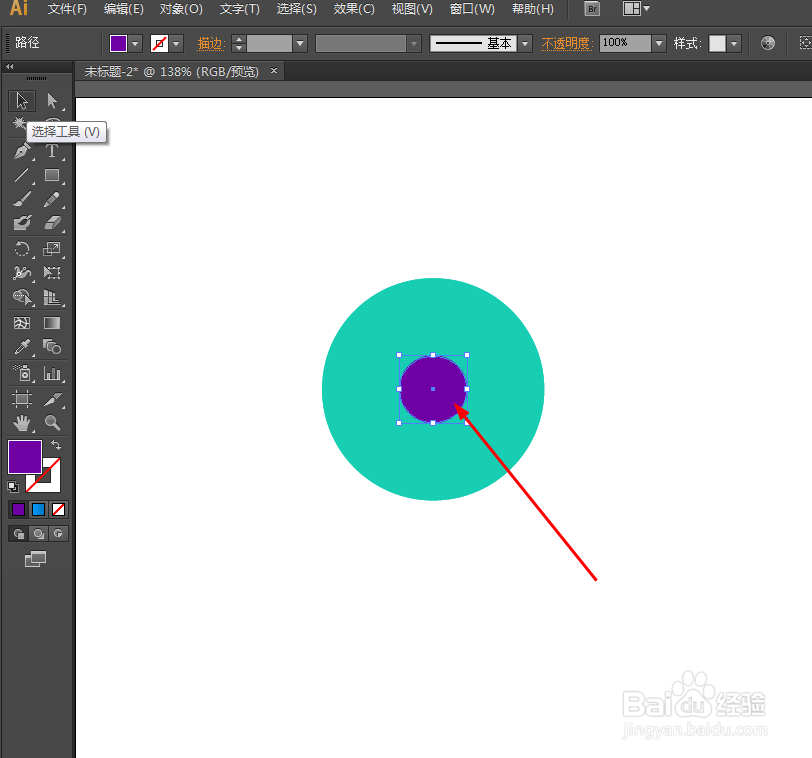Image resolution: width=812 pixels, height=758 pixels.
Task: Click the purple fill swatch in control bar
Action: pos(119,43)
